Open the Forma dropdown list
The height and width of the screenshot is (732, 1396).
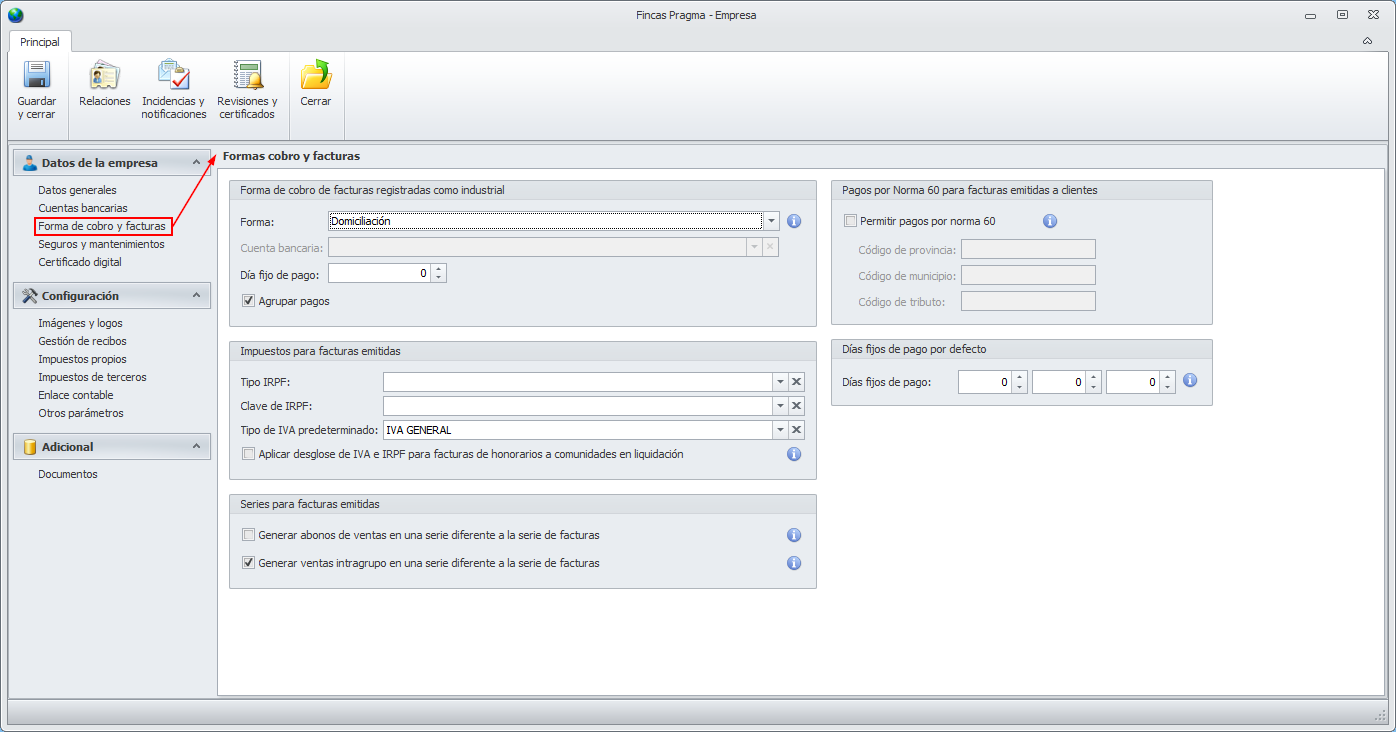771,221
